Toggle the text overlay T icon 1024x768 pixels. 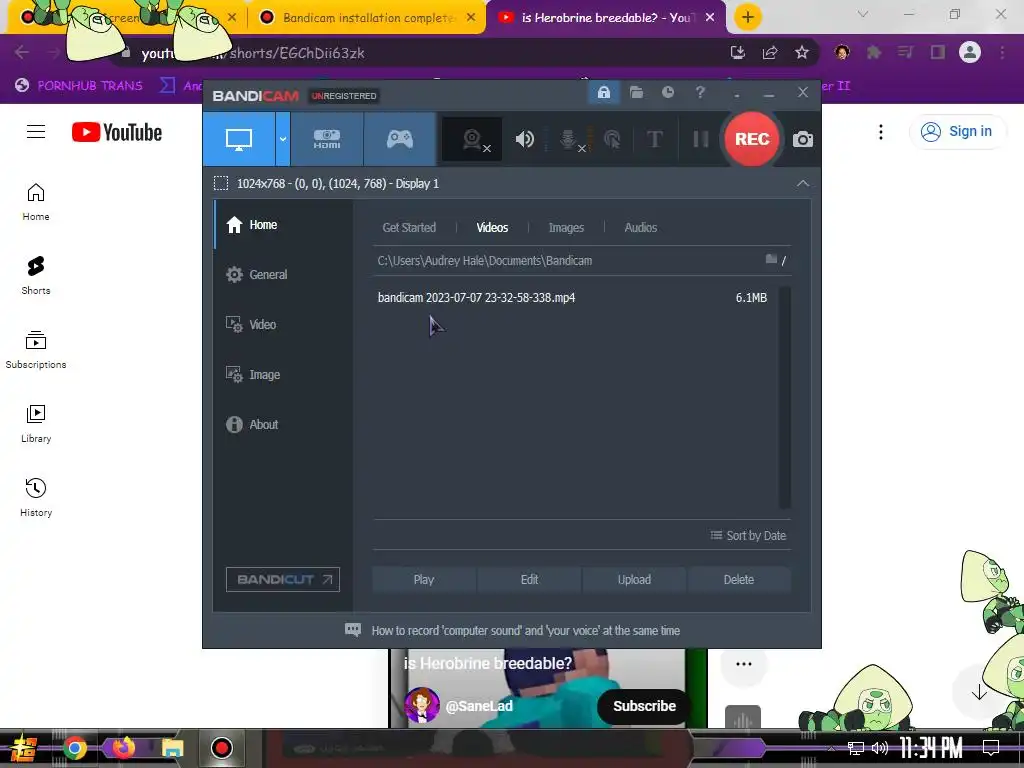[654, 139]
